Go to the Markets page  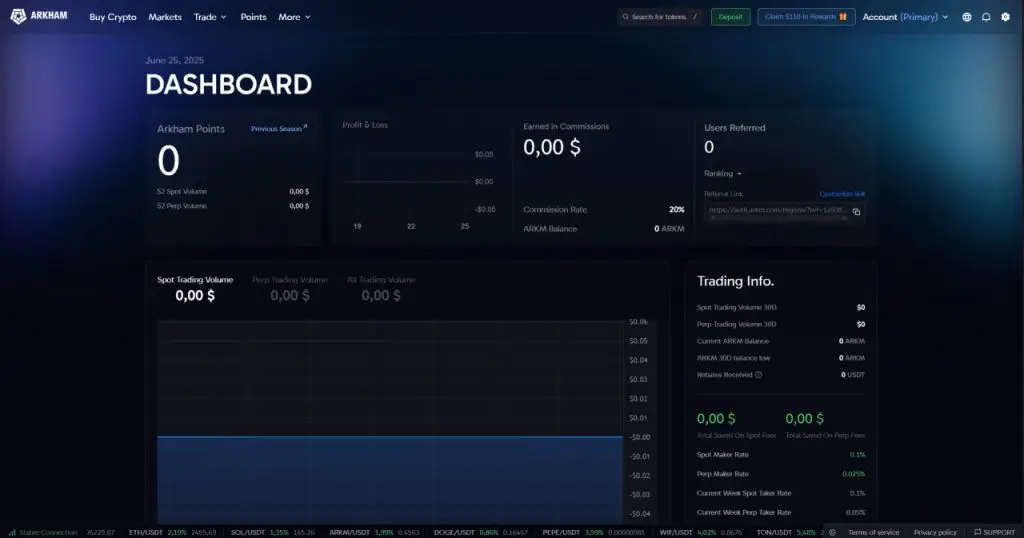click(x=165, y=17)
